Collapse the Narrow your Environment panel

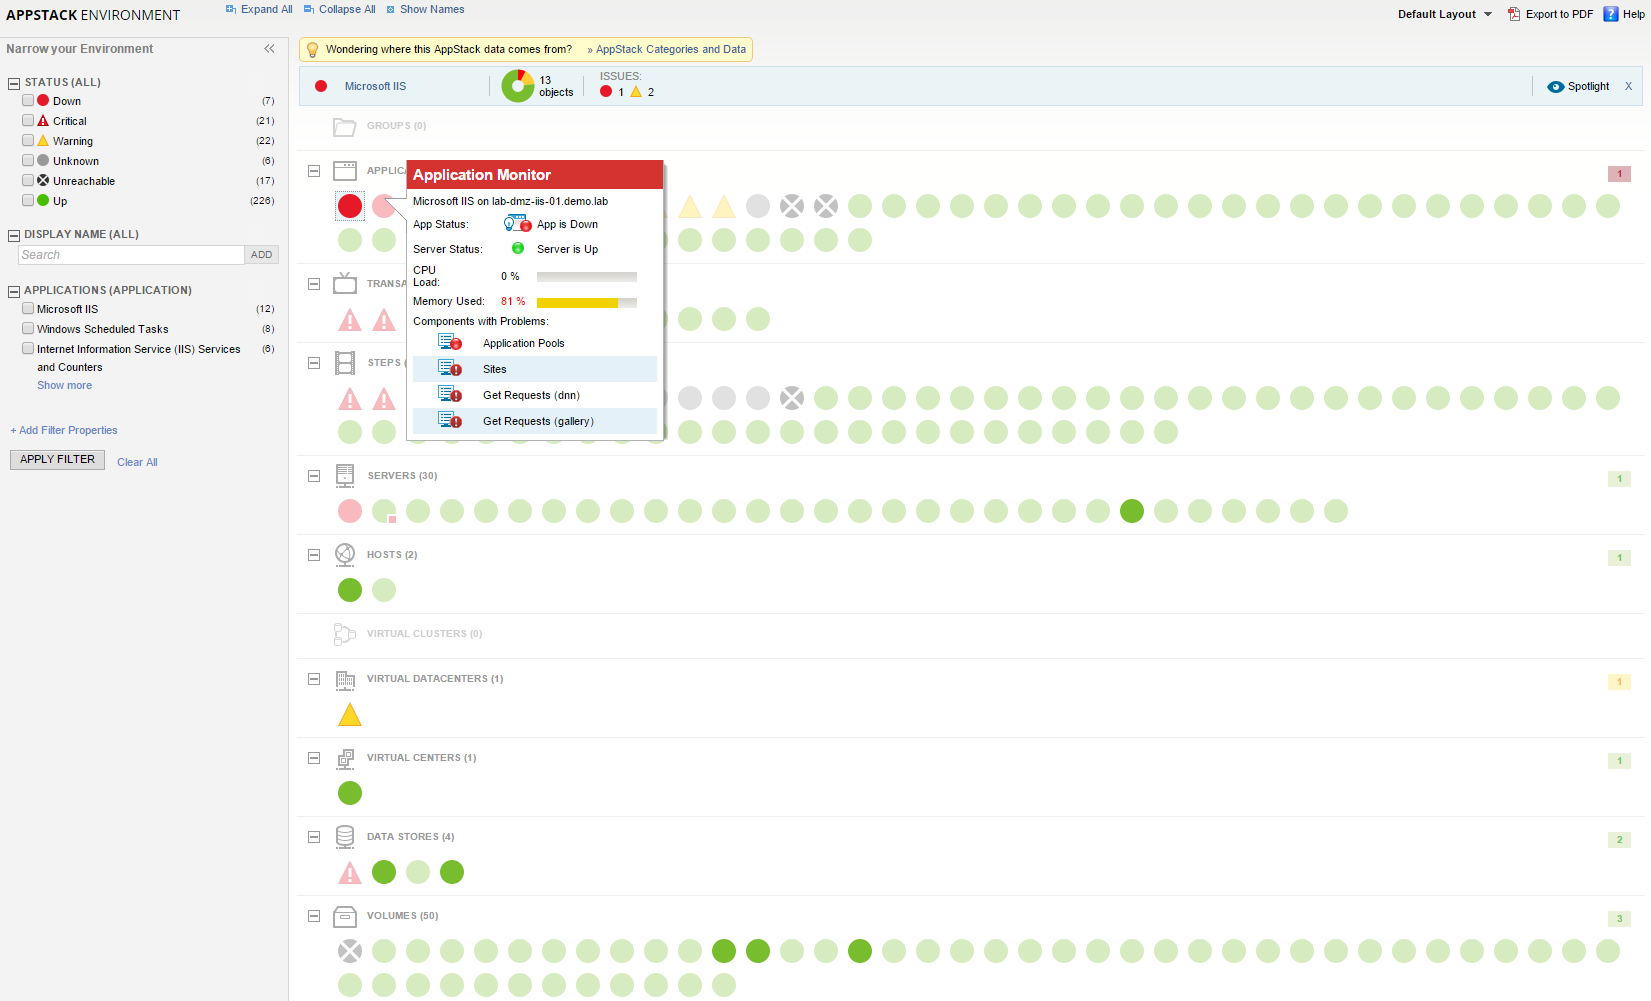pos(269,48)
